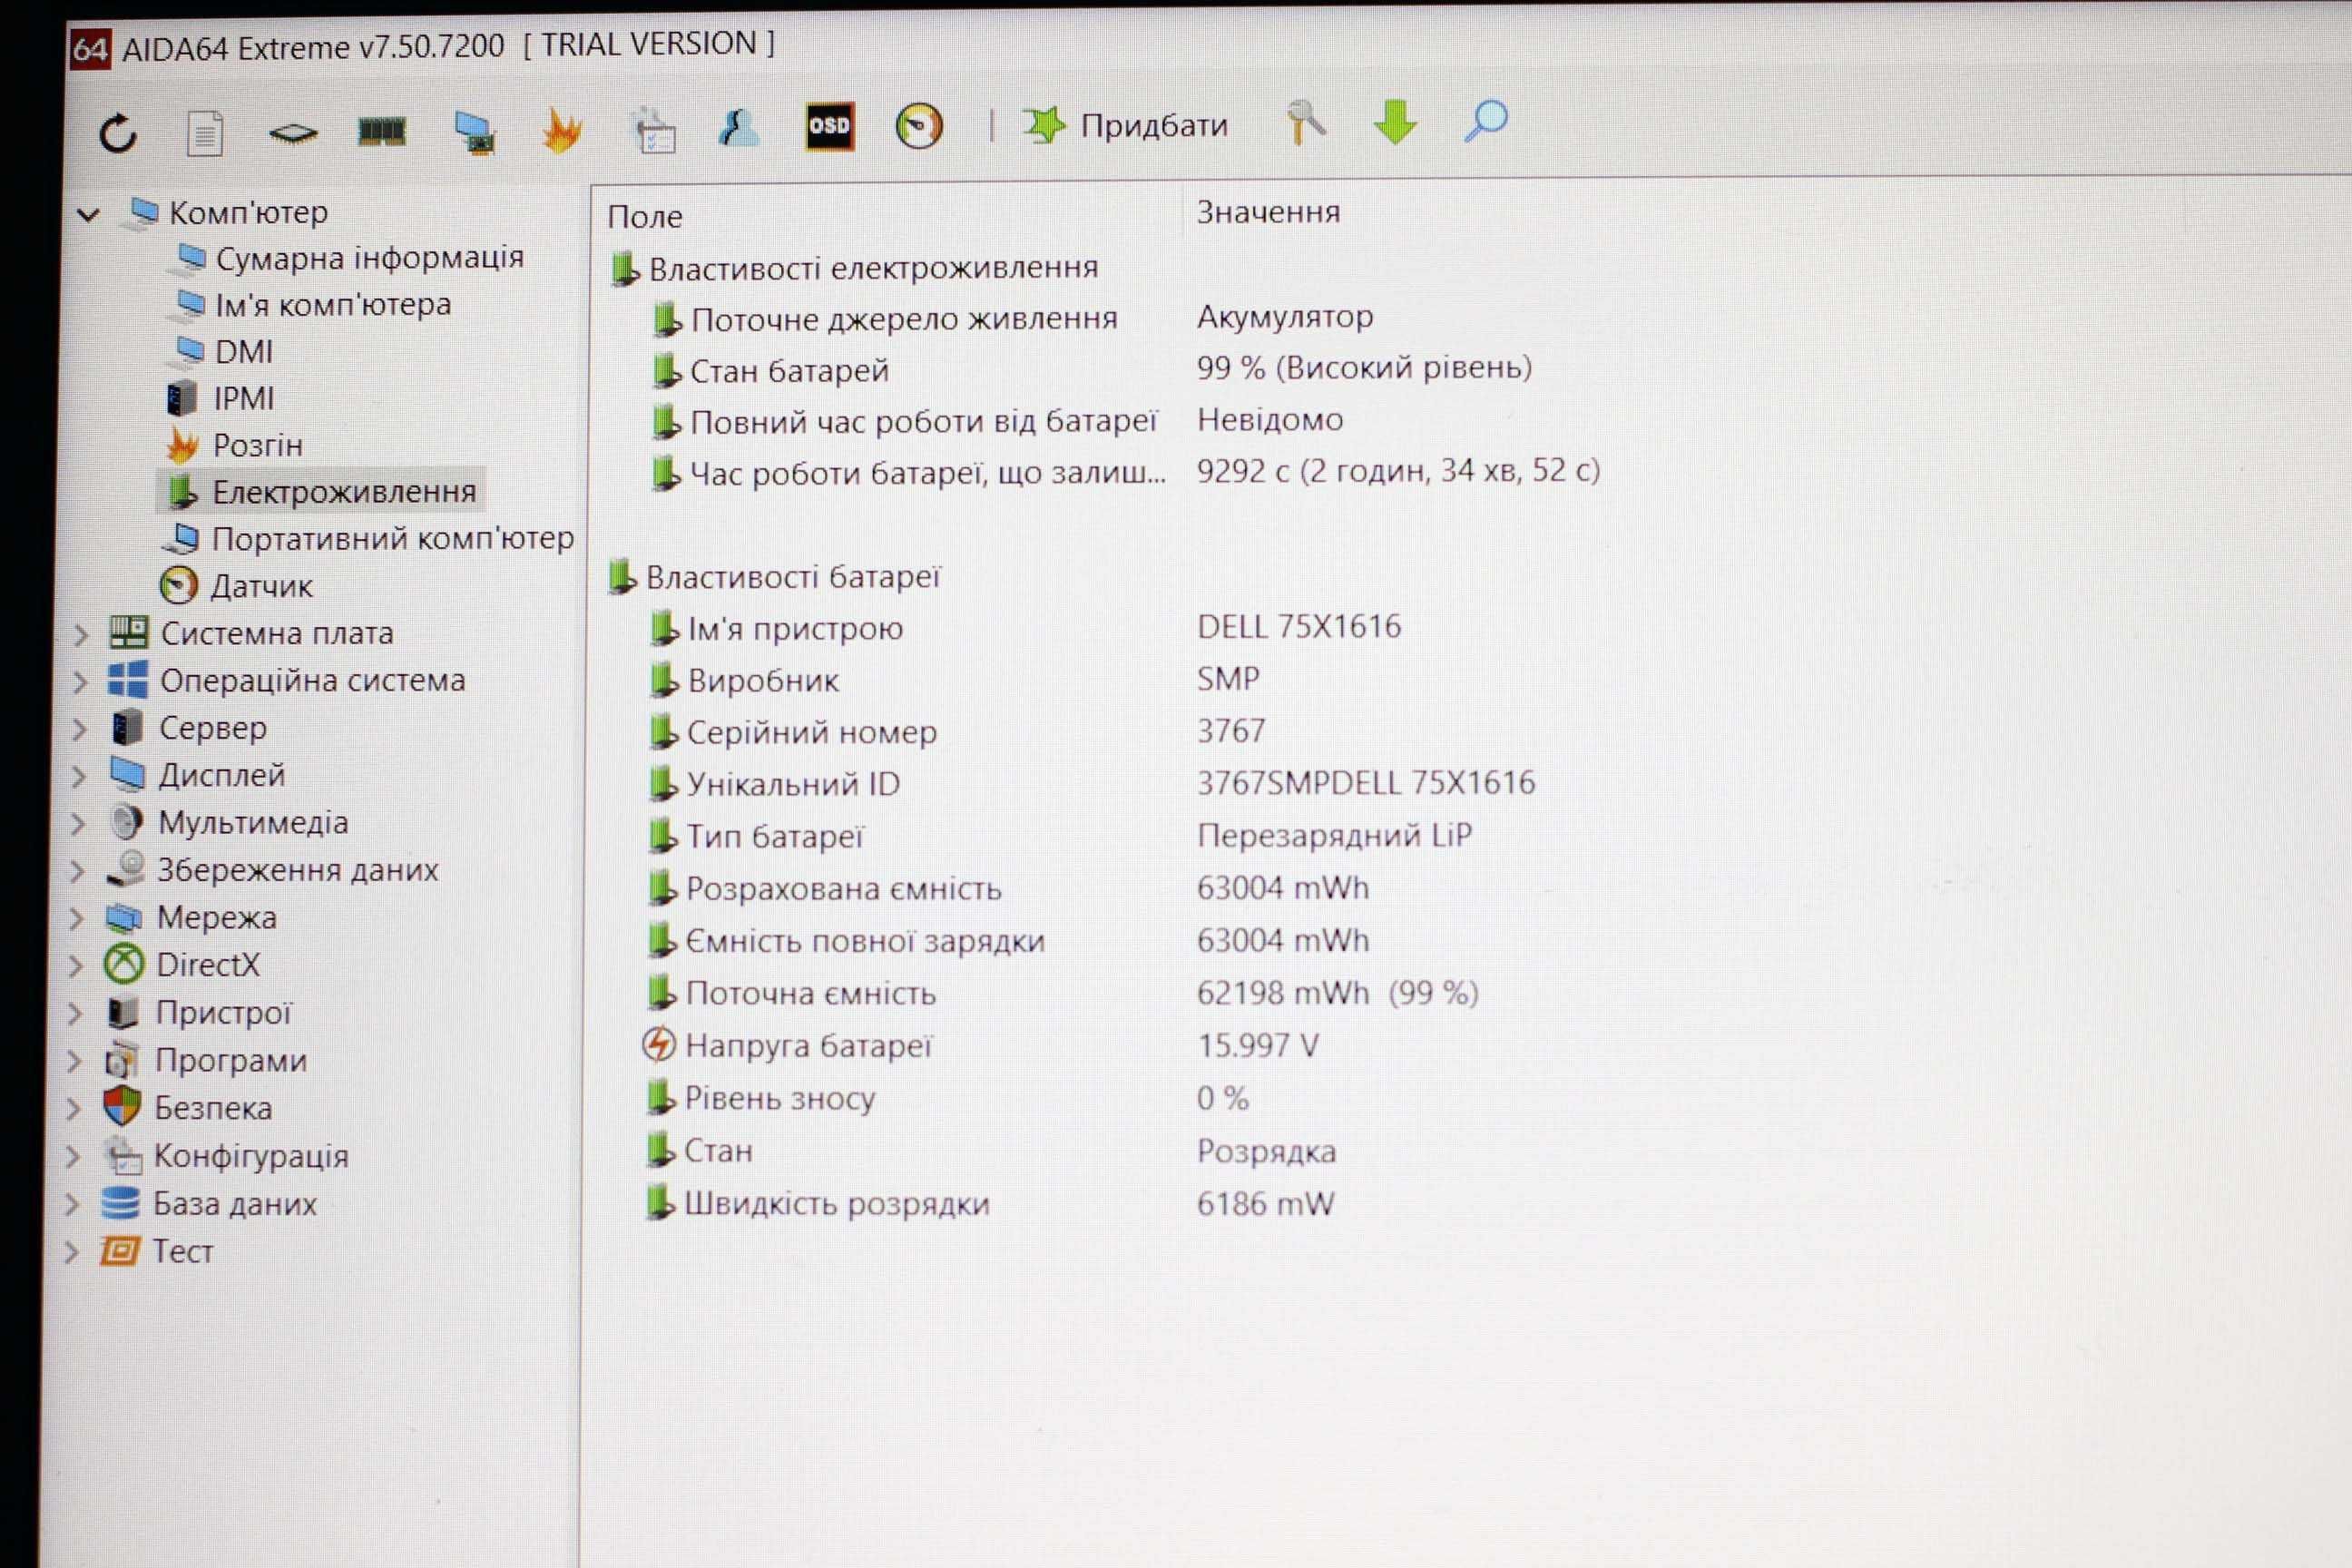Viewport: 2352px width, 1568px height.
Task: Expand the Програми tree node
Action: pyautogui.click(x=74, y=1061)
